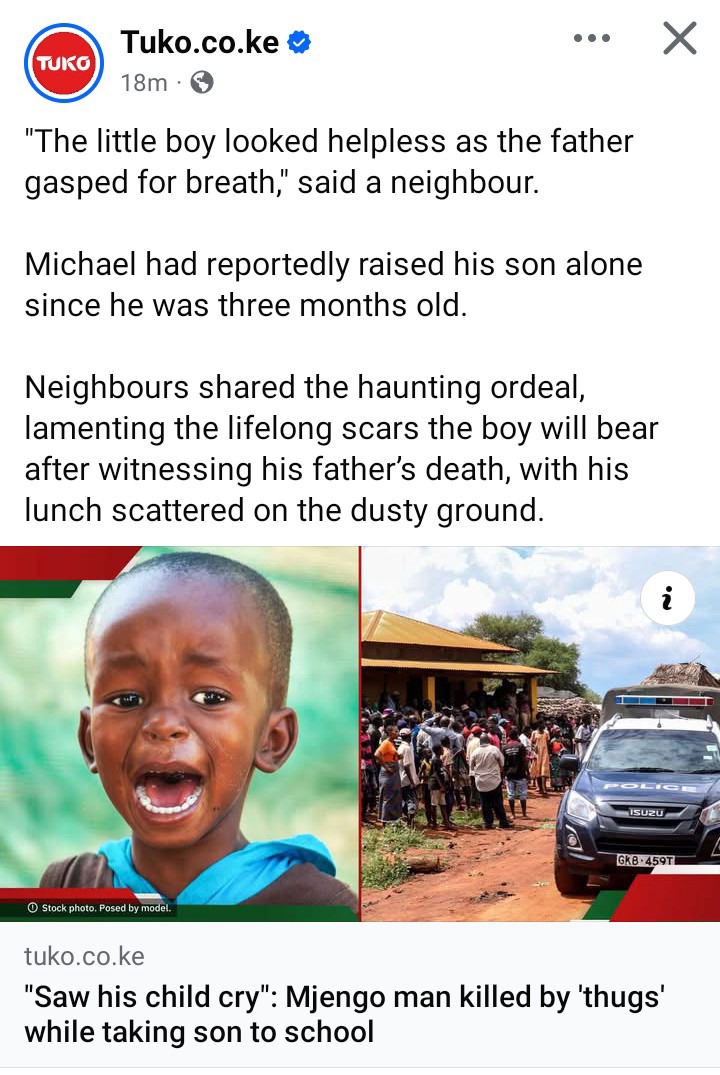Click the GKB 459T license plate

pos(645,860)
